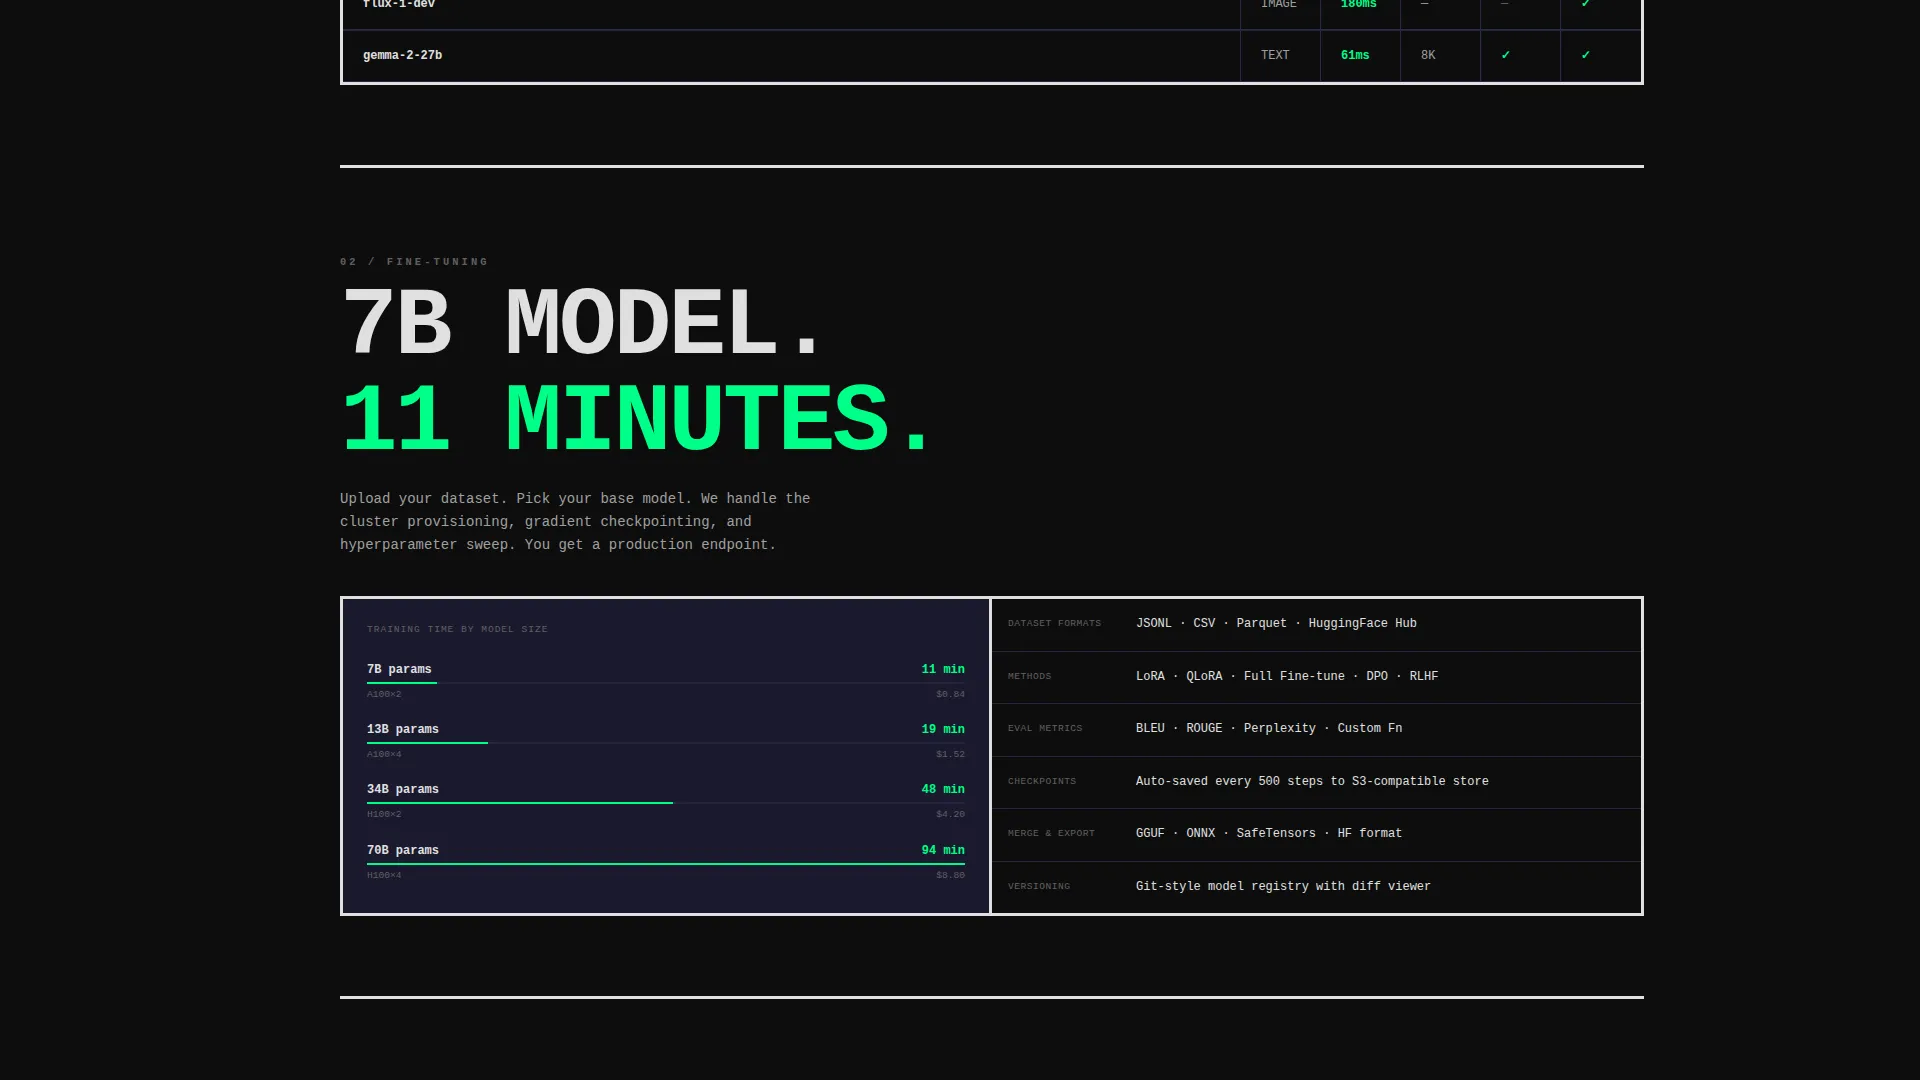Click the '19 min' training time
This screenshot has height=1080, width=1920.
click(943, 729)
